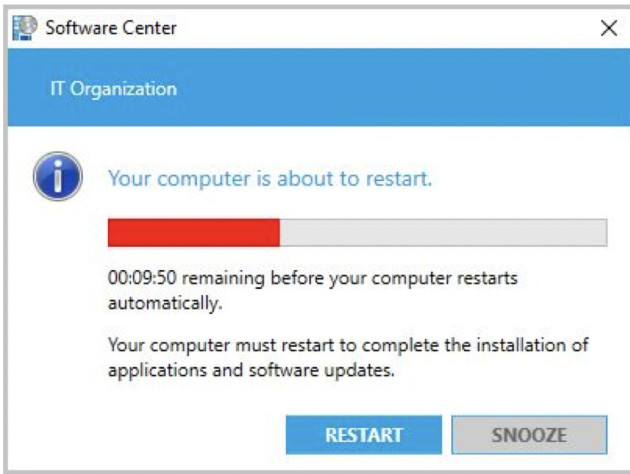This screenshot has width=630, height=474.
Task: Click the Software Center window title text
Action: (x=111, y=27)
